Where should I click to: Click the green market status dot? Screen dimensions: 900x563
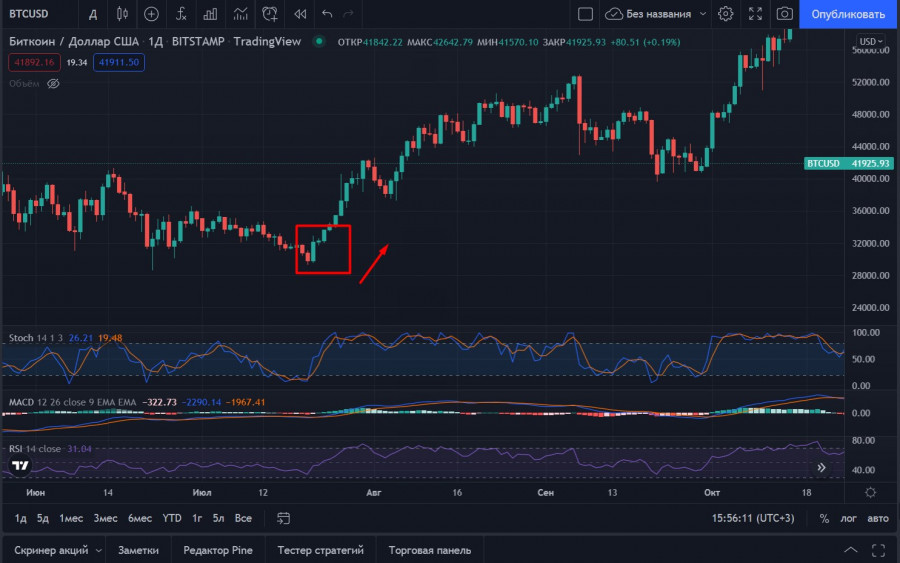tap(319, 41)
